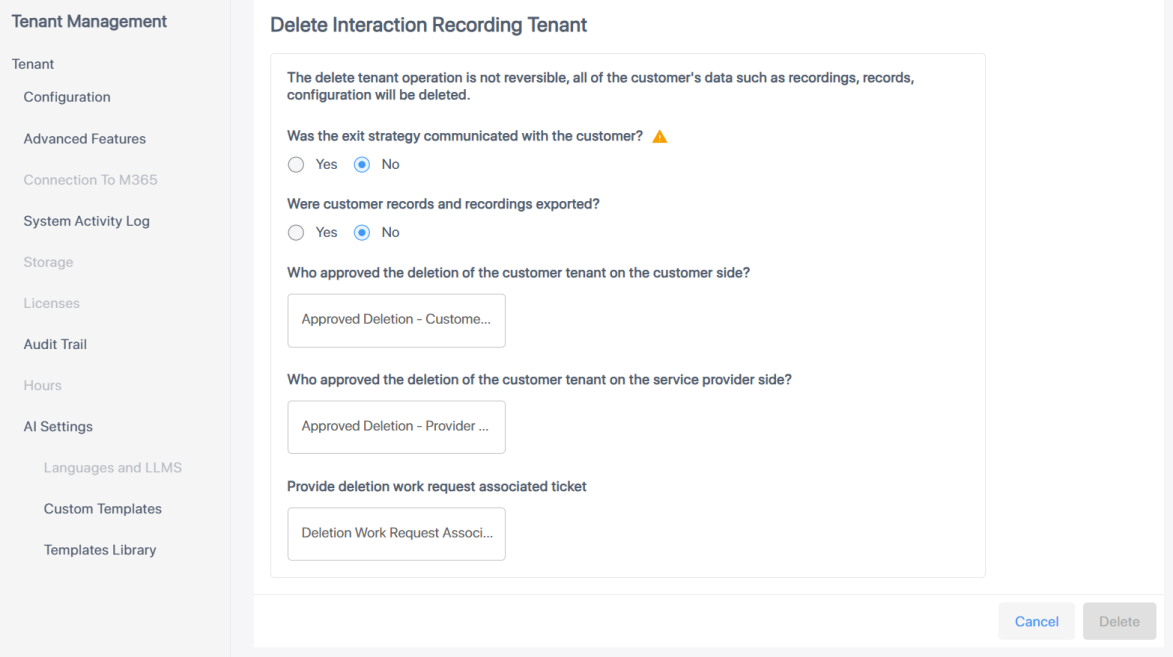Viewport: 1173px width, 657px height.
Task: Choose No for records and recordings exported
Action: pyautogui.click(x=362, y=232)
